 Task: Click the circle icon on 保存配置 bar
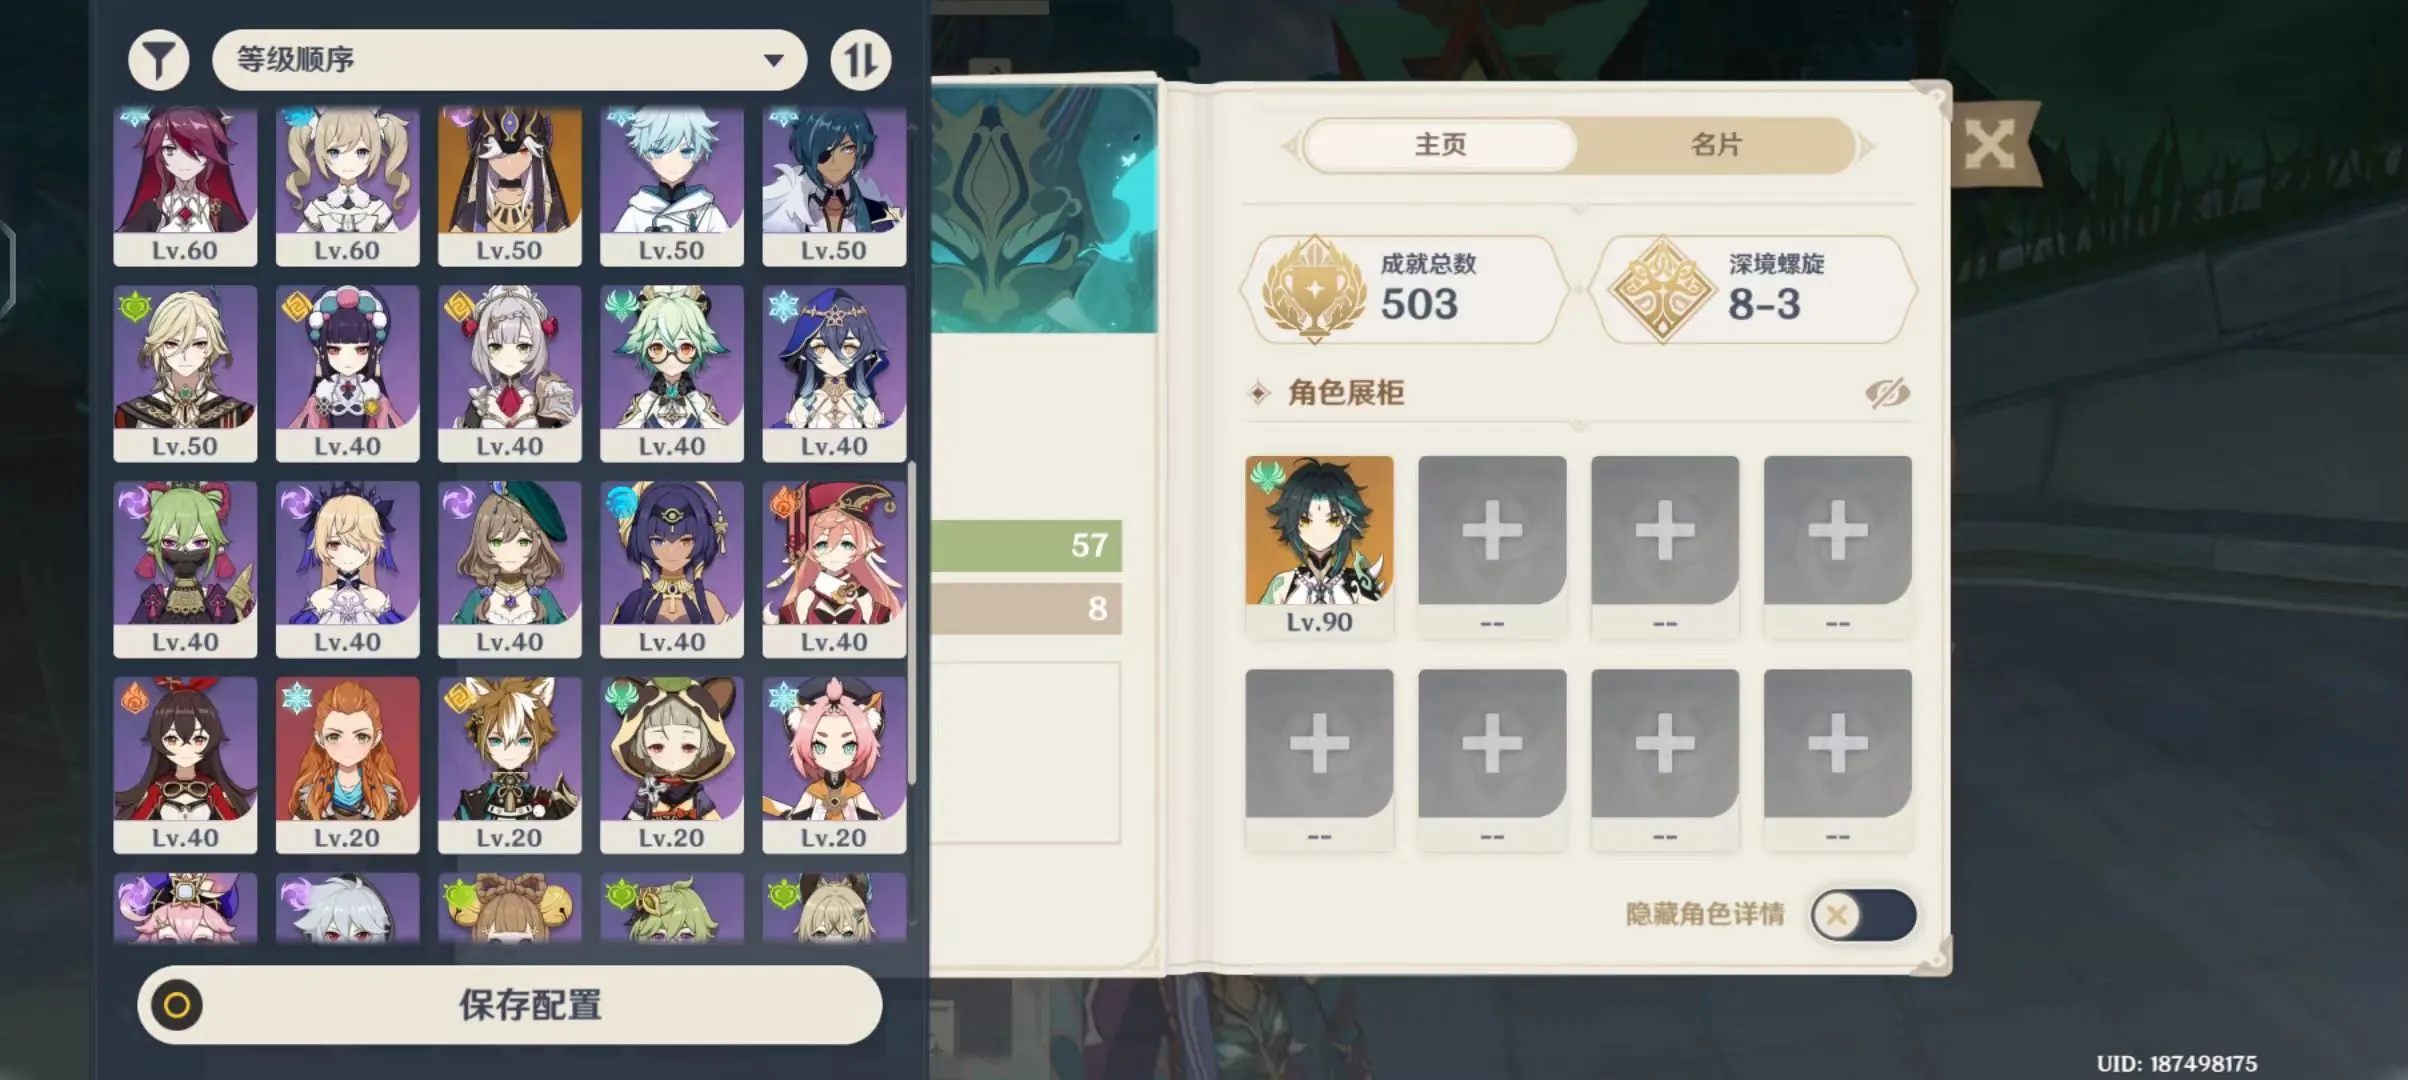177,1005
